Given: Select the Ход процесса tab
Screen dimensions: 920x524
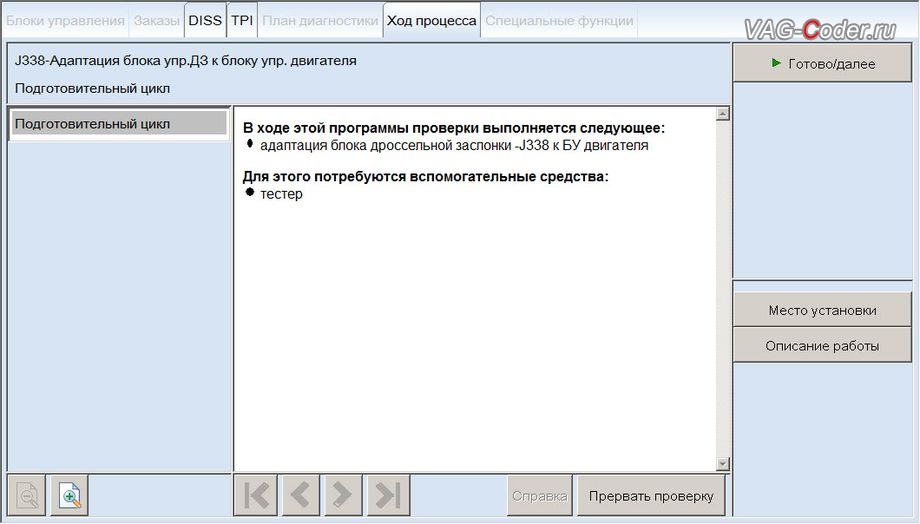Looking at the screenshot, I should 431,21.
